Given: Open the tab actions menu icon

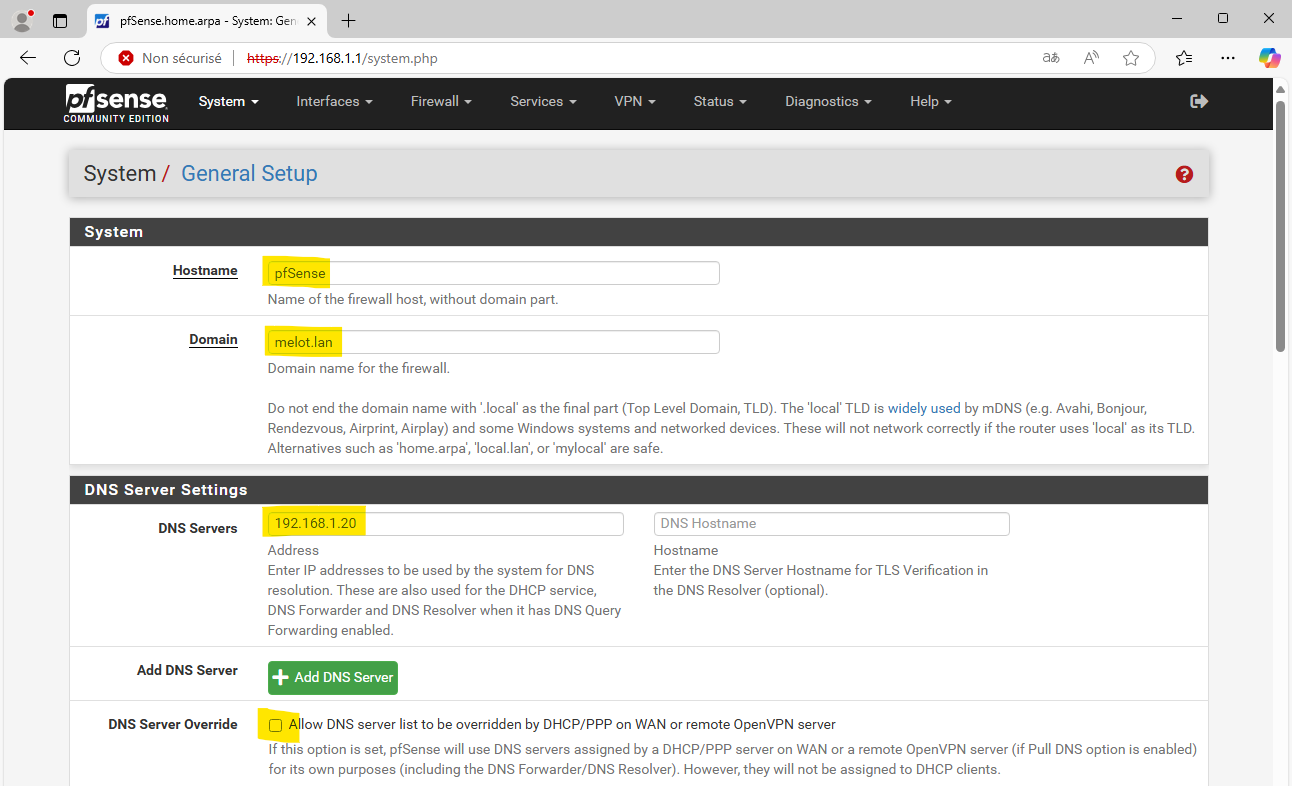Looking at the screenshot, I should click(60, 20).
